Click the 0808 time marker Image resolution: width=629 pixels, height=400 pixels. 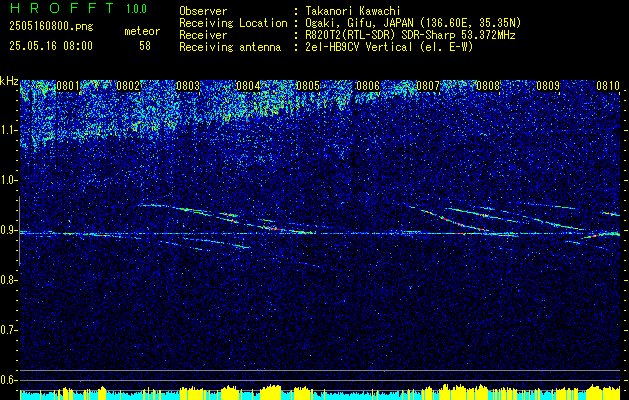488,86
